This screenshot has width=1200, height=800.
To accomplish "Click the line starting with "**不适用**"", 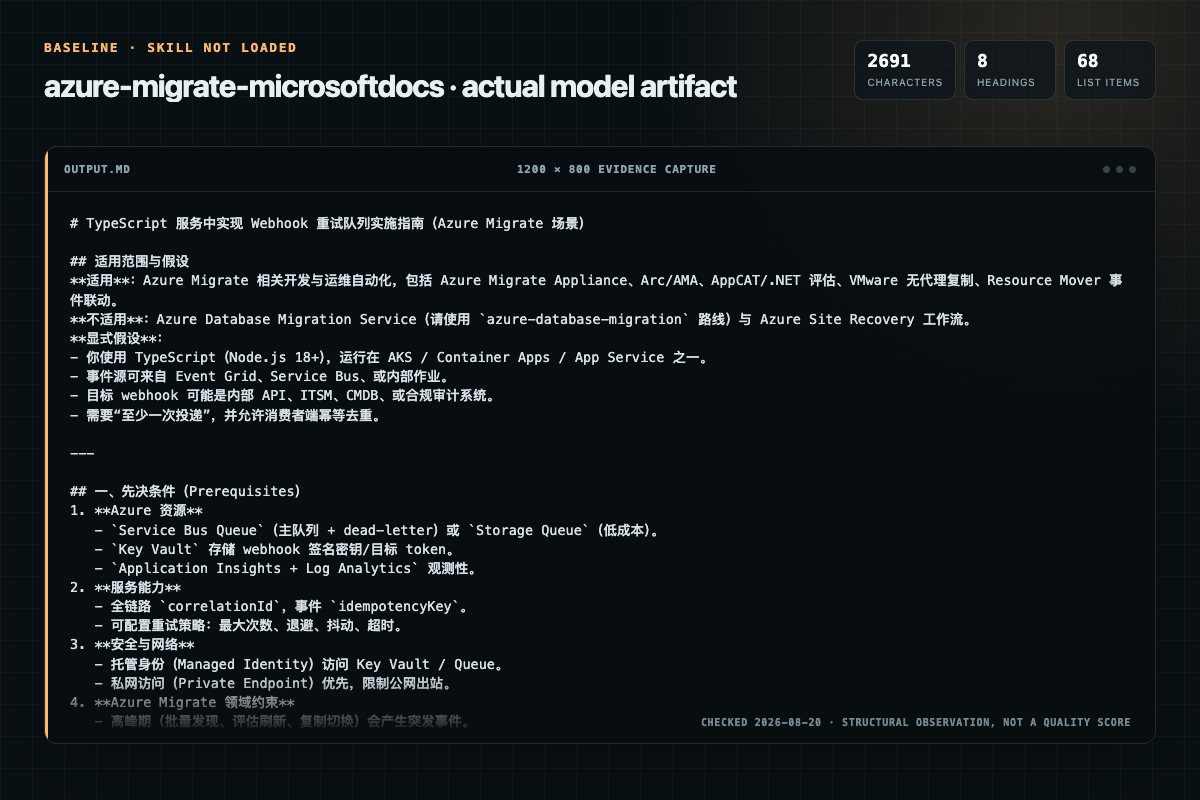I will [521, 319].
